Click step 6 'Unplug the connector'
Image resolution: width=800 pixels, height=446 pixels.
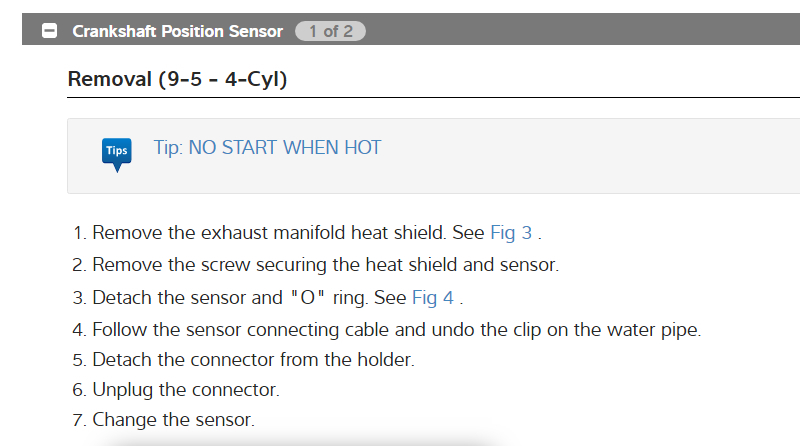tap(186, 389)
